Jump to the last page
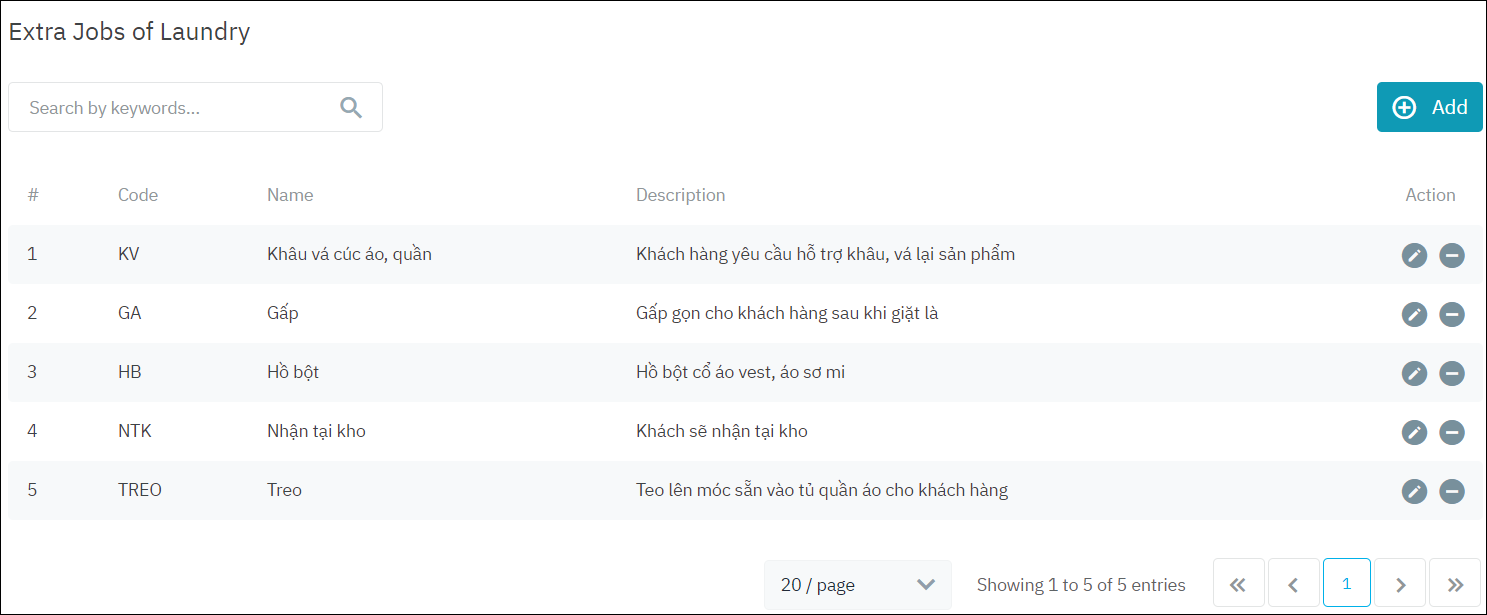 coord(1454,584)
